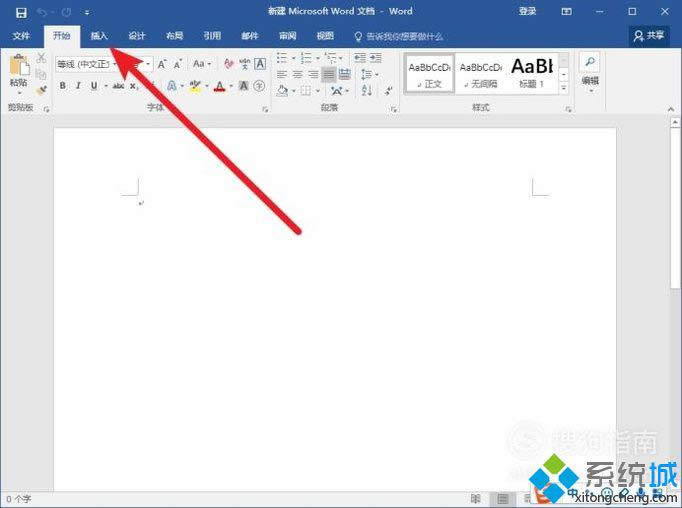Center paragraph text
Image resolution: width=682 pixels, height=508 pixels.
tap(298, 74)
